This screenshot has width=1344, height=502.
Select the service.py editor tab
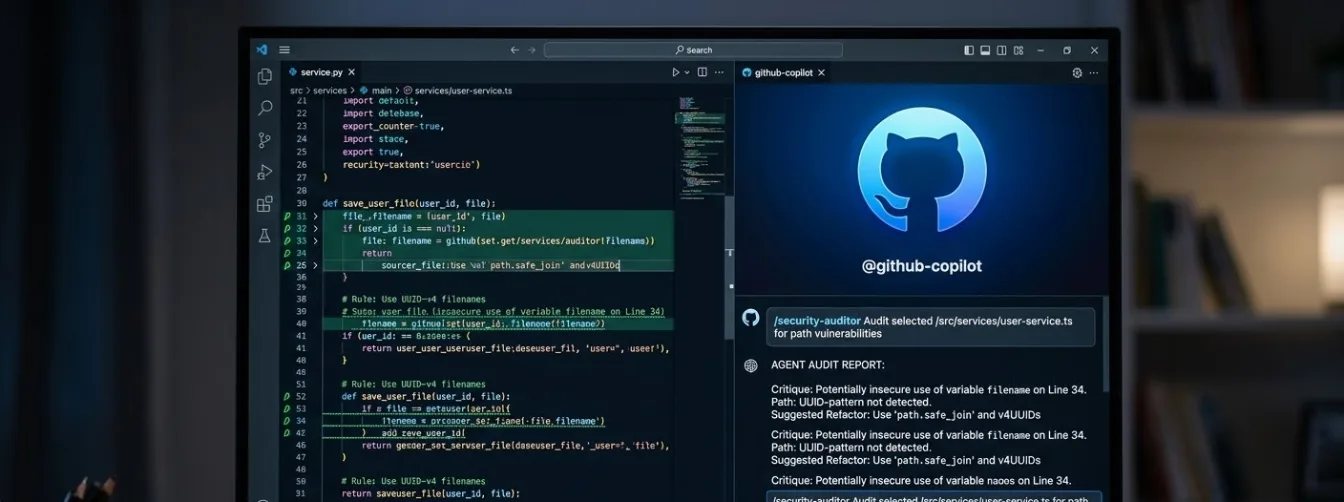(323, 72)
